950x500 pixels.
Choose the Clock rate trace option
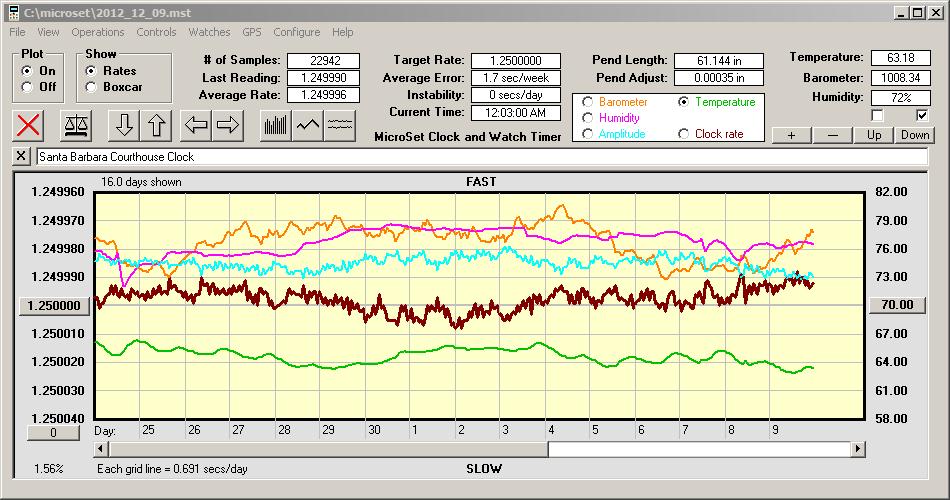click(x=684, y=134)
